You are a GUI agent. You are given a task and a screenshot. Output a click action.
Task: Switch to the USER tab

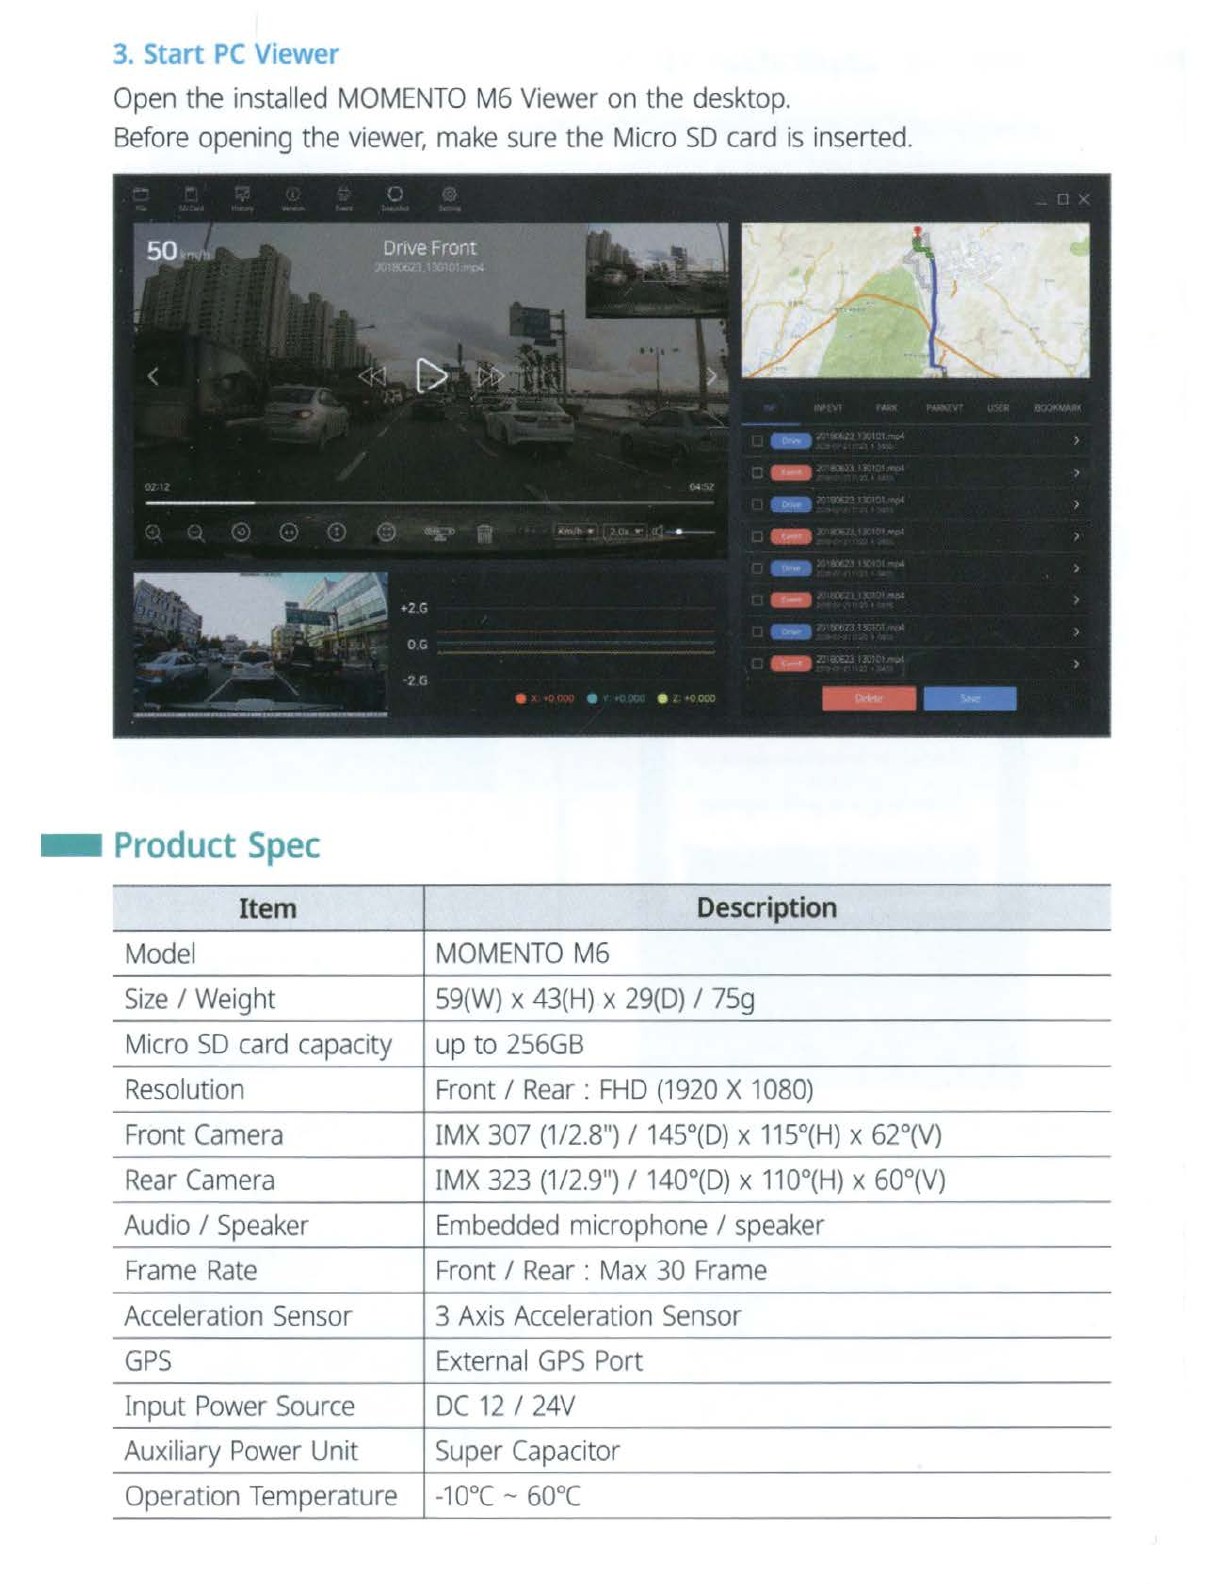click(x=998, y=408)
